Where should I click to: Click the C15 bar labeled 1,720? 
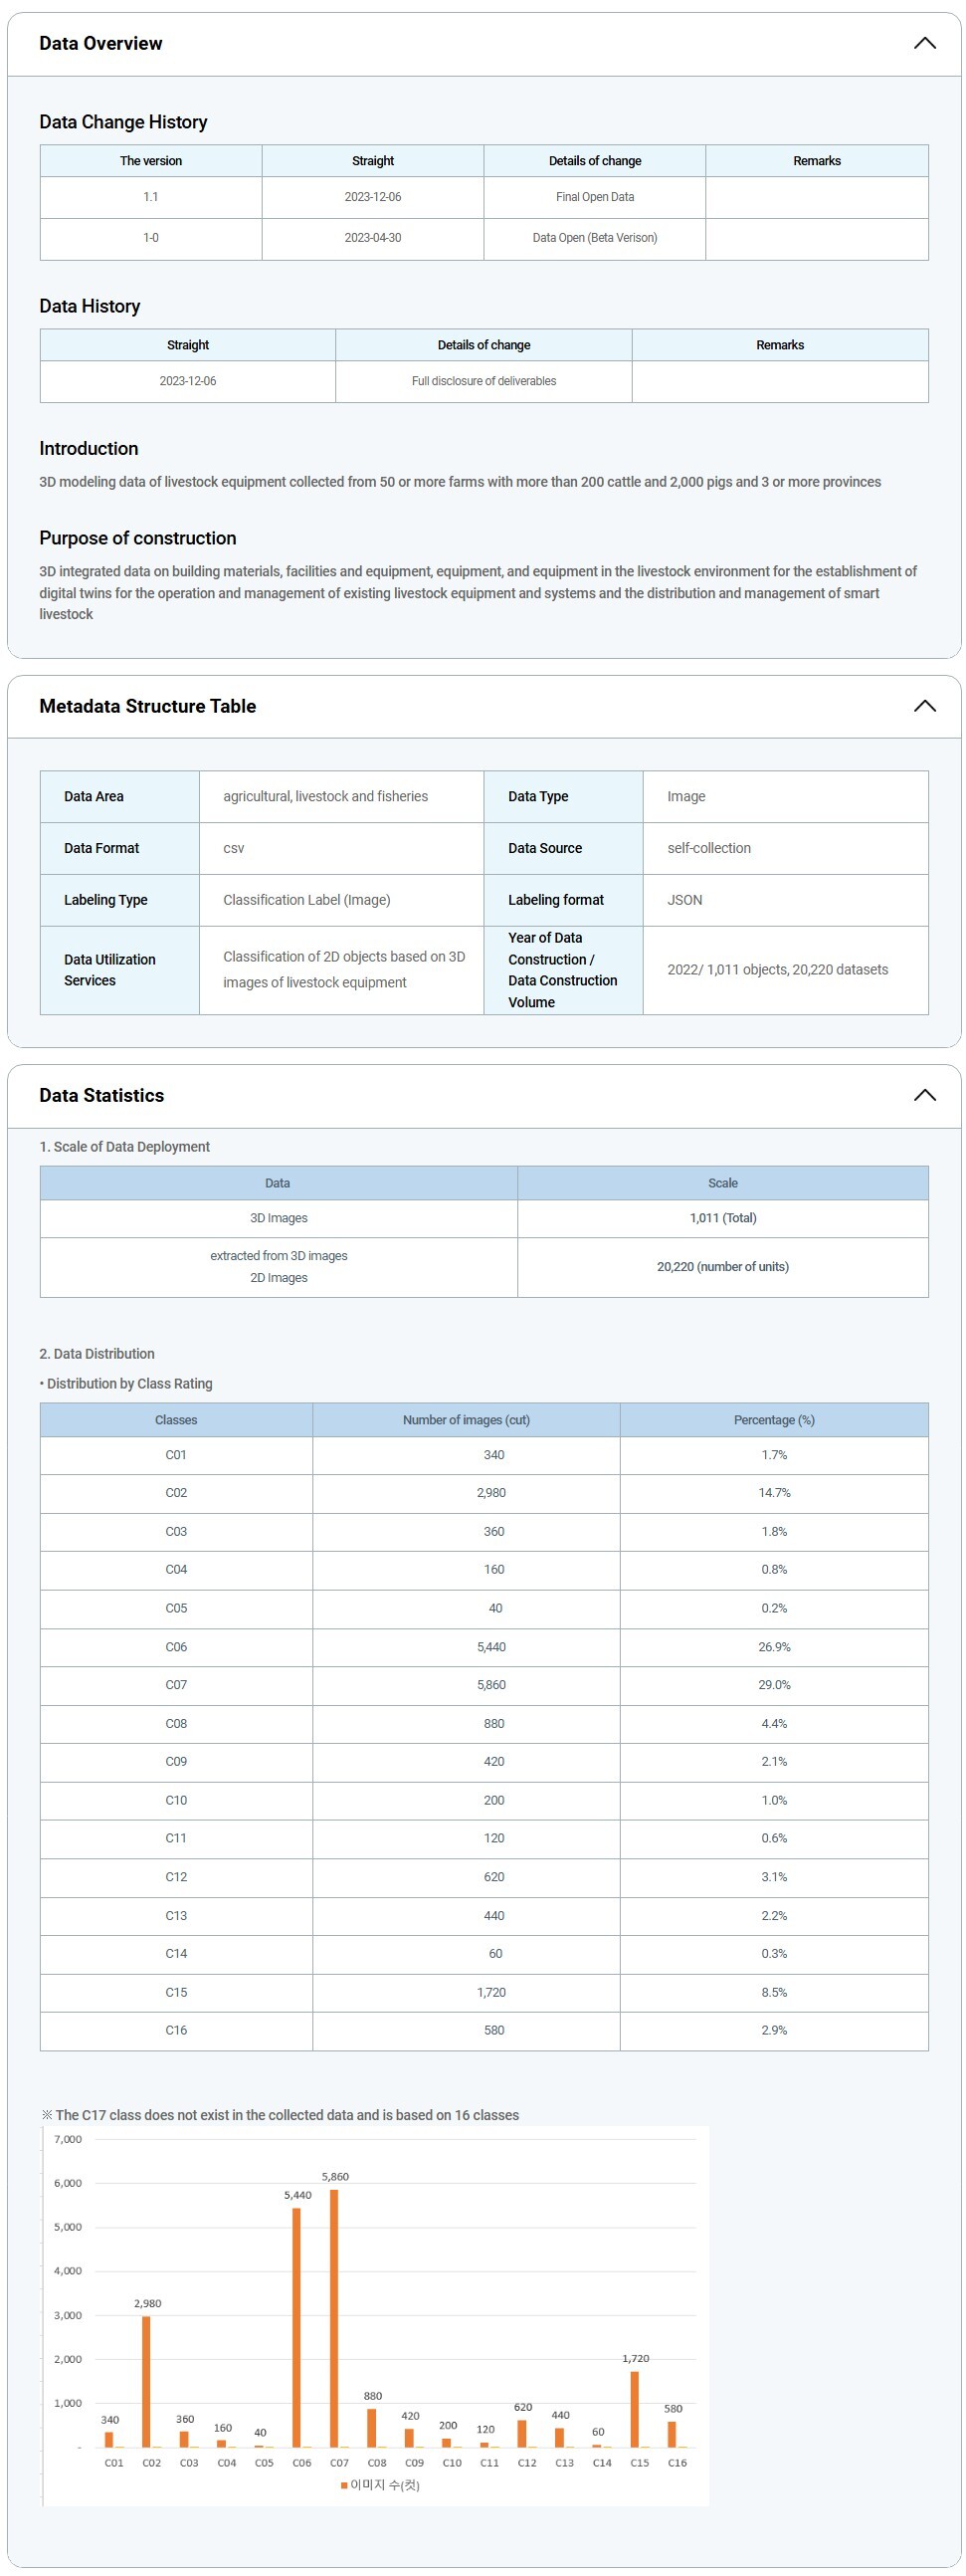(x=634, y=2409)
